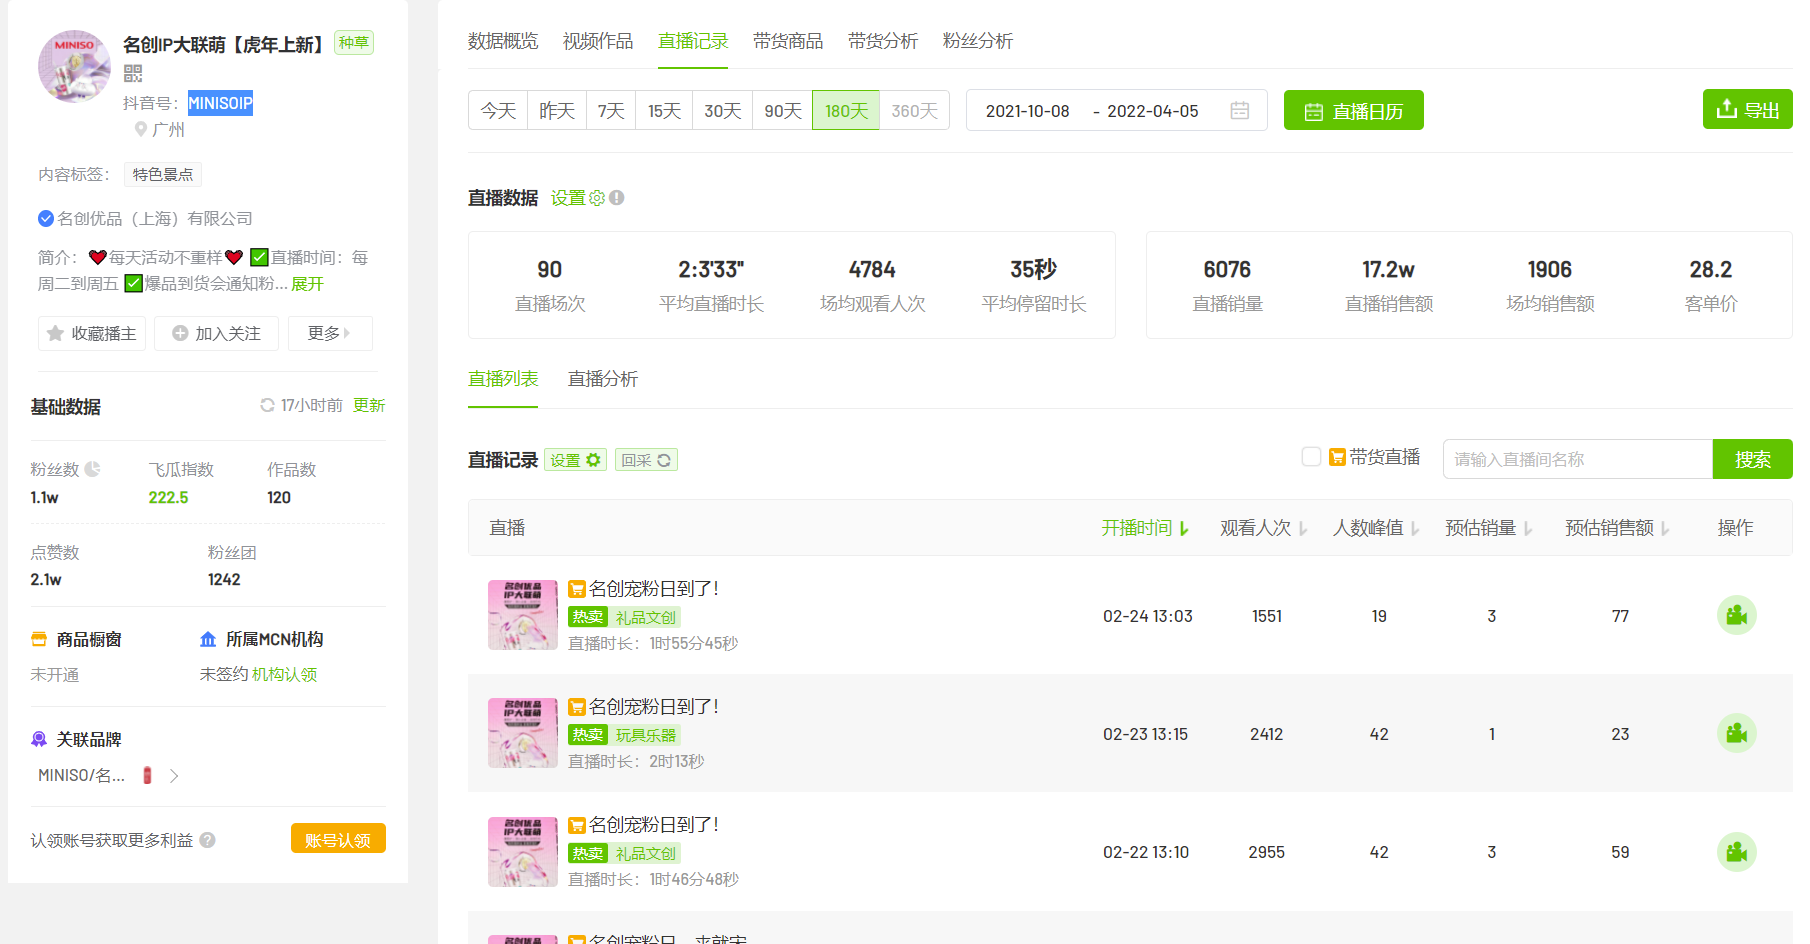
Task: Click the orange 账号认领 button
Action: pos(338,839)
